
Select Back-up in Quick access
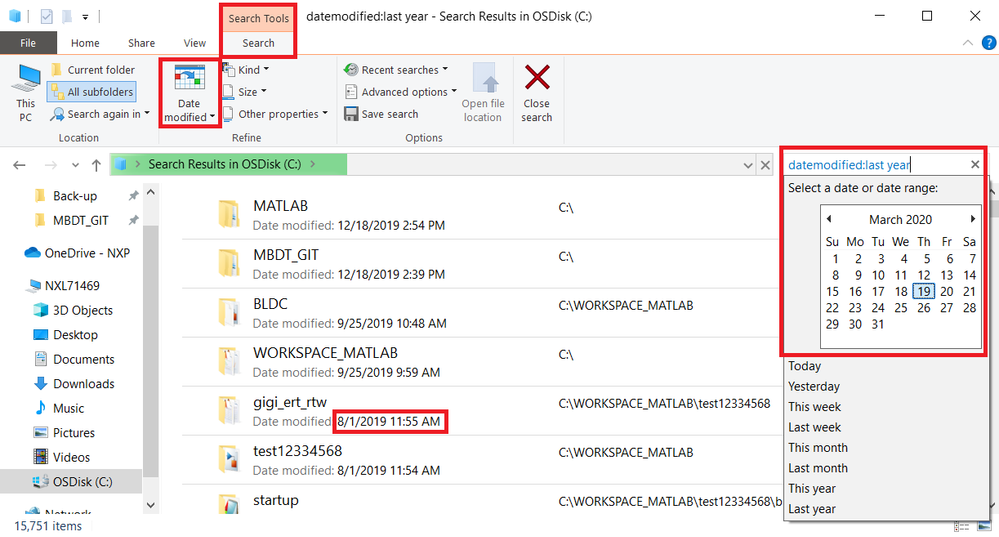[75, 196]
